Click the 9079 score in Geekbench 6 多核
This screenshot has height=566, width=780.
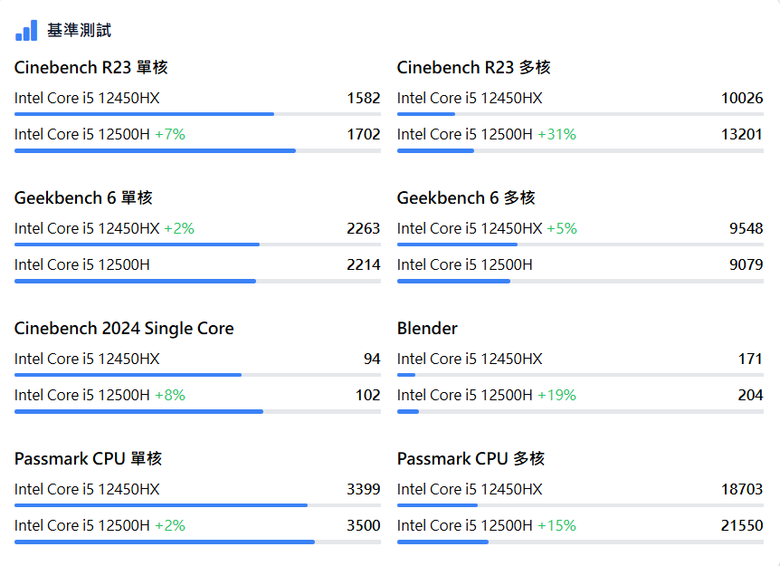(746, 265)
